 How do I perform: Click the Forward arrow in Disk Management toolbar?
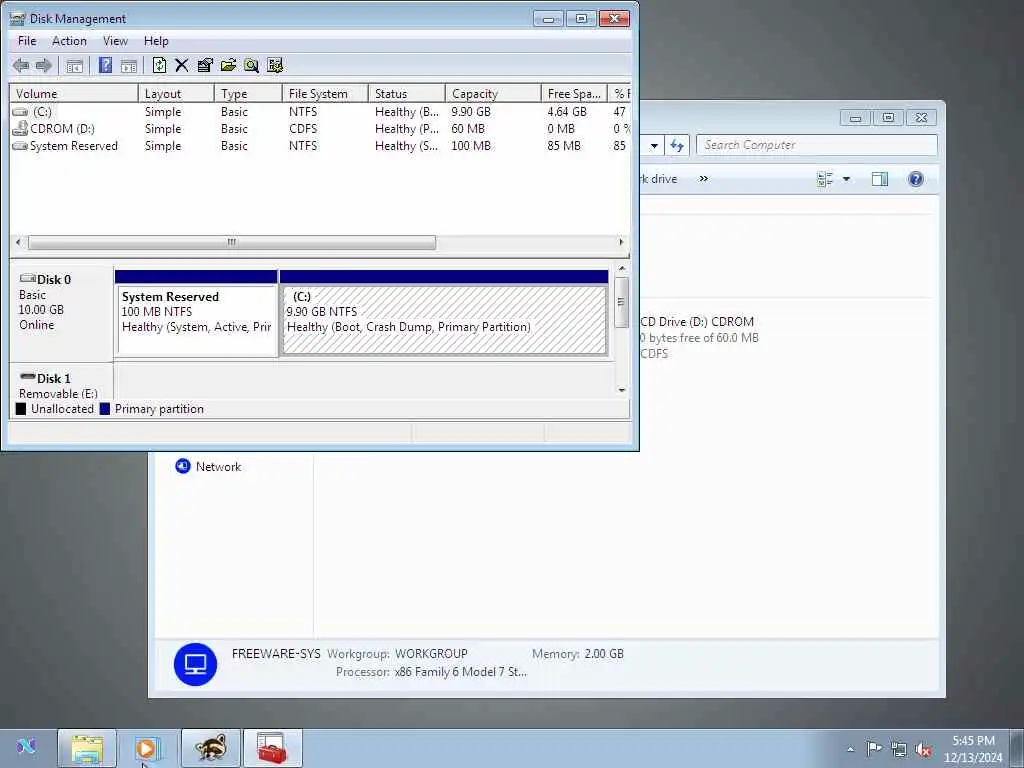[44, 65]
